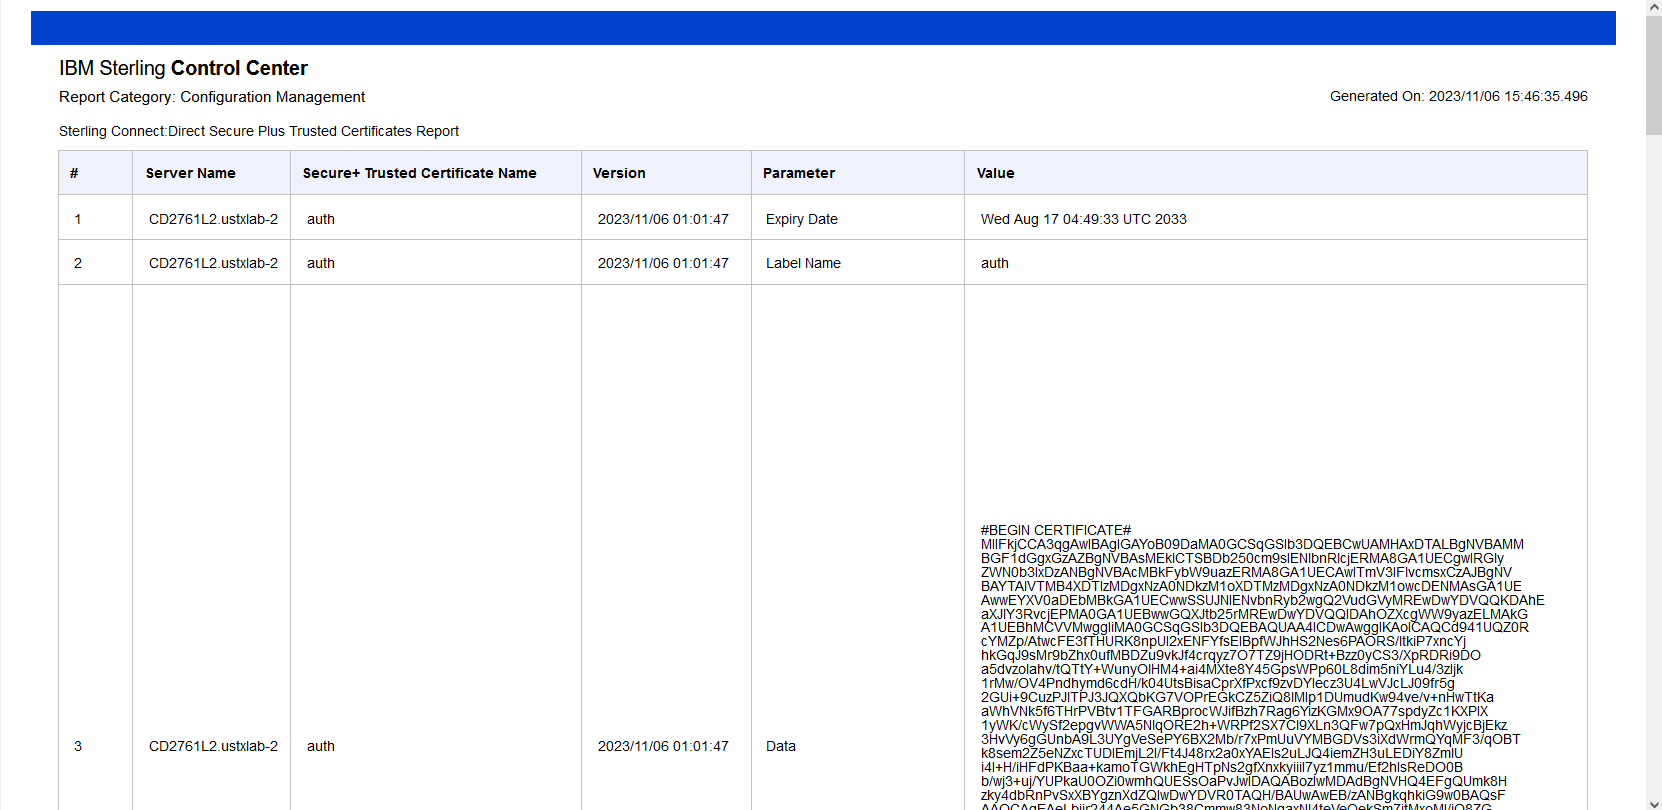Click the Expiry Date parameter cell

[x=801, y=219]
